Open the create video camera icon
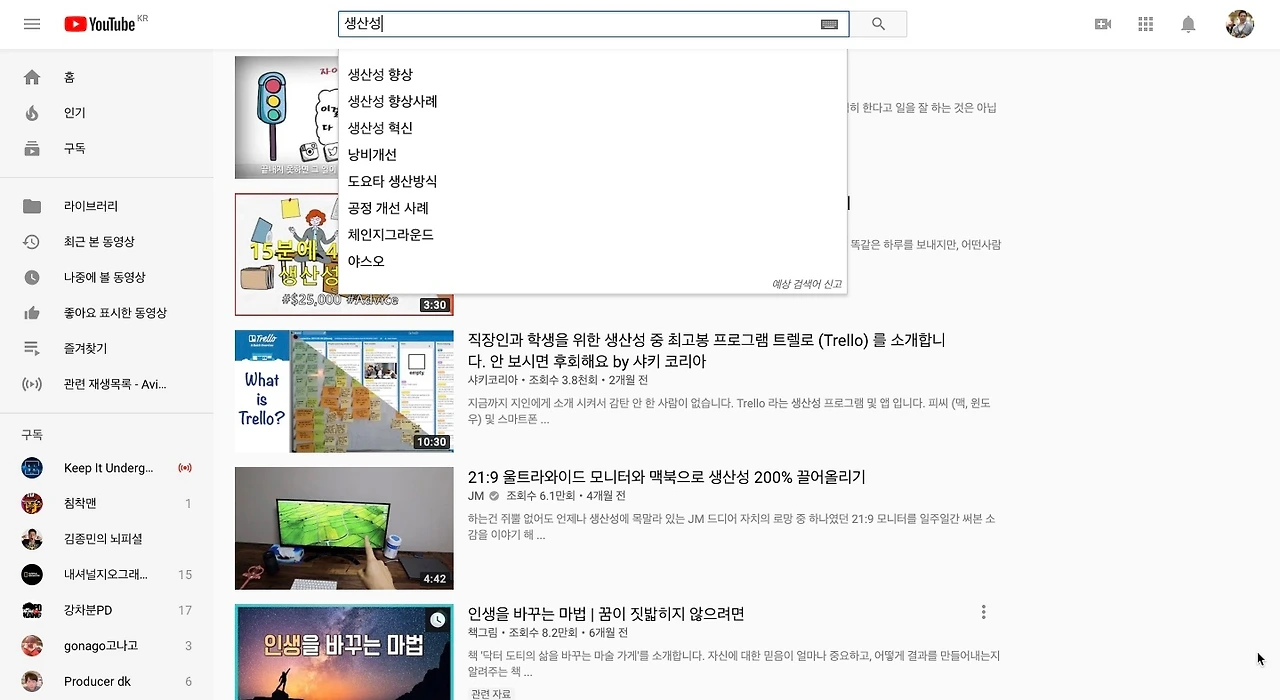Viewport: 1280px width, 700px height. [x=1103, y=24]
